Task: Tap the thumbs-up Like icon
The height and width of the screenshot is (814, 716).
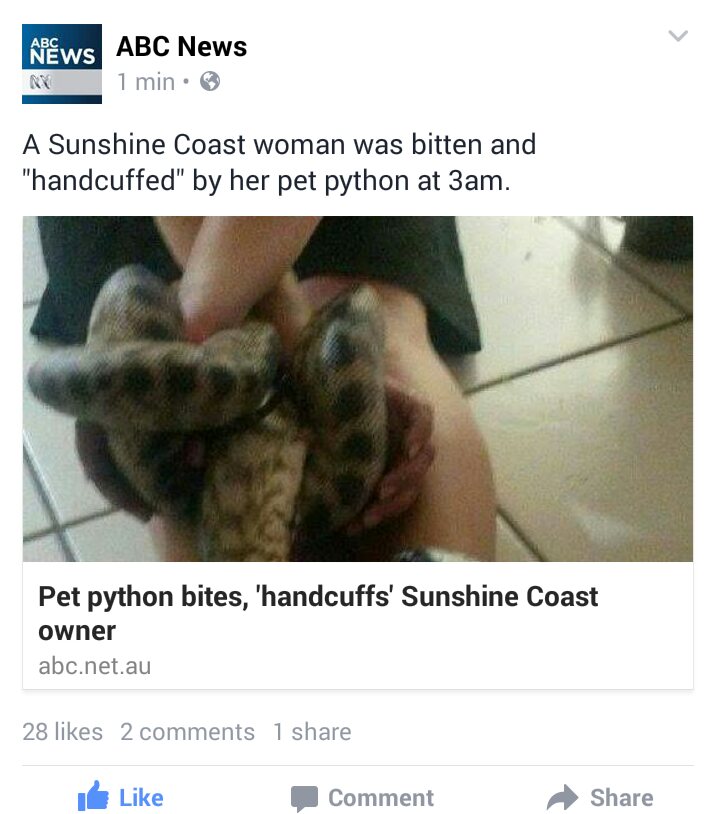Action: tap(93, 796)
